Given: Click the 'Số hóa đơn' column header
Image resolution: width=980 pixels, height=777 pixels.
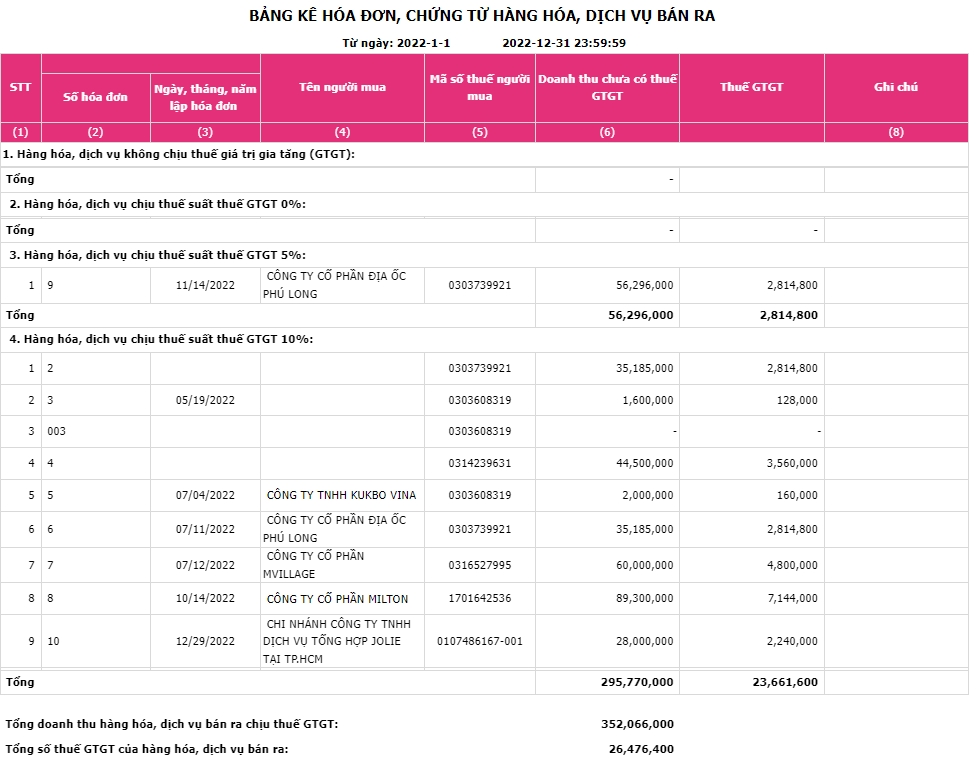Looking at the screenshot, I should 95,97.
